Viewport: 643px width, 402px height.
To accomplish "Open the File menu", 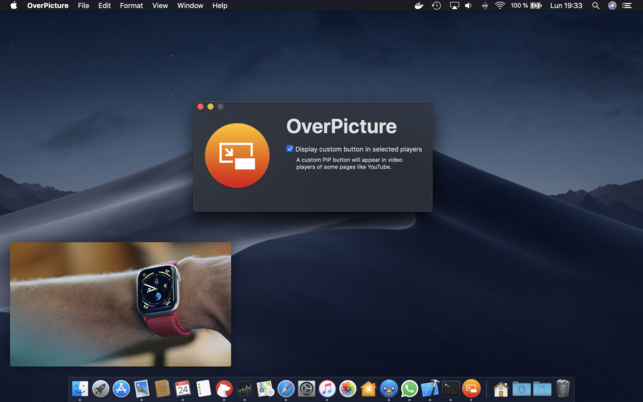I will point(83,6).
